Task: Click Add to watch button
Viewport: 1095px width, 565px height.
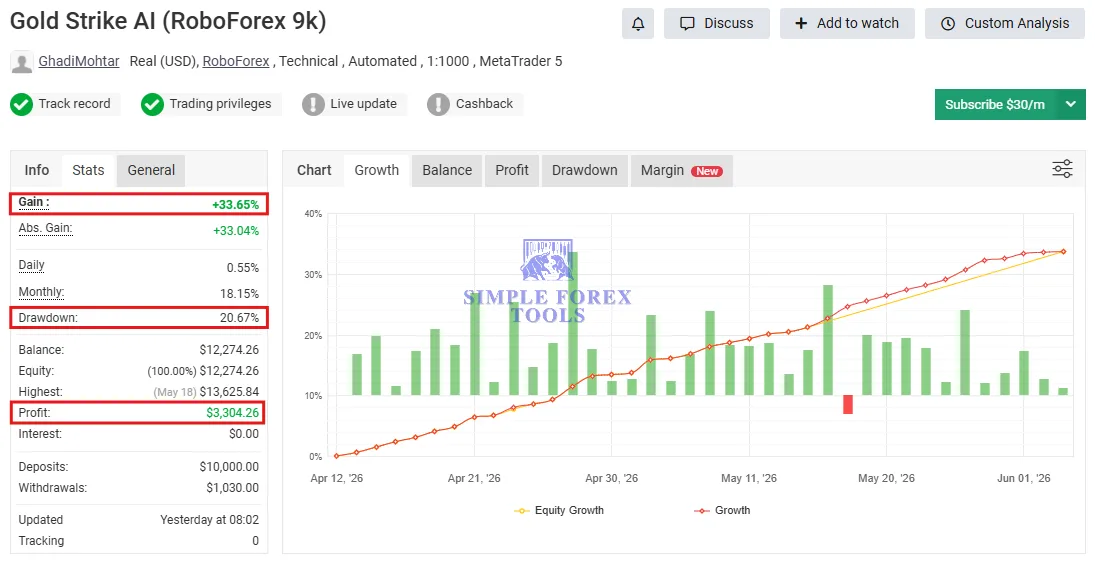Action: (847, 24)
